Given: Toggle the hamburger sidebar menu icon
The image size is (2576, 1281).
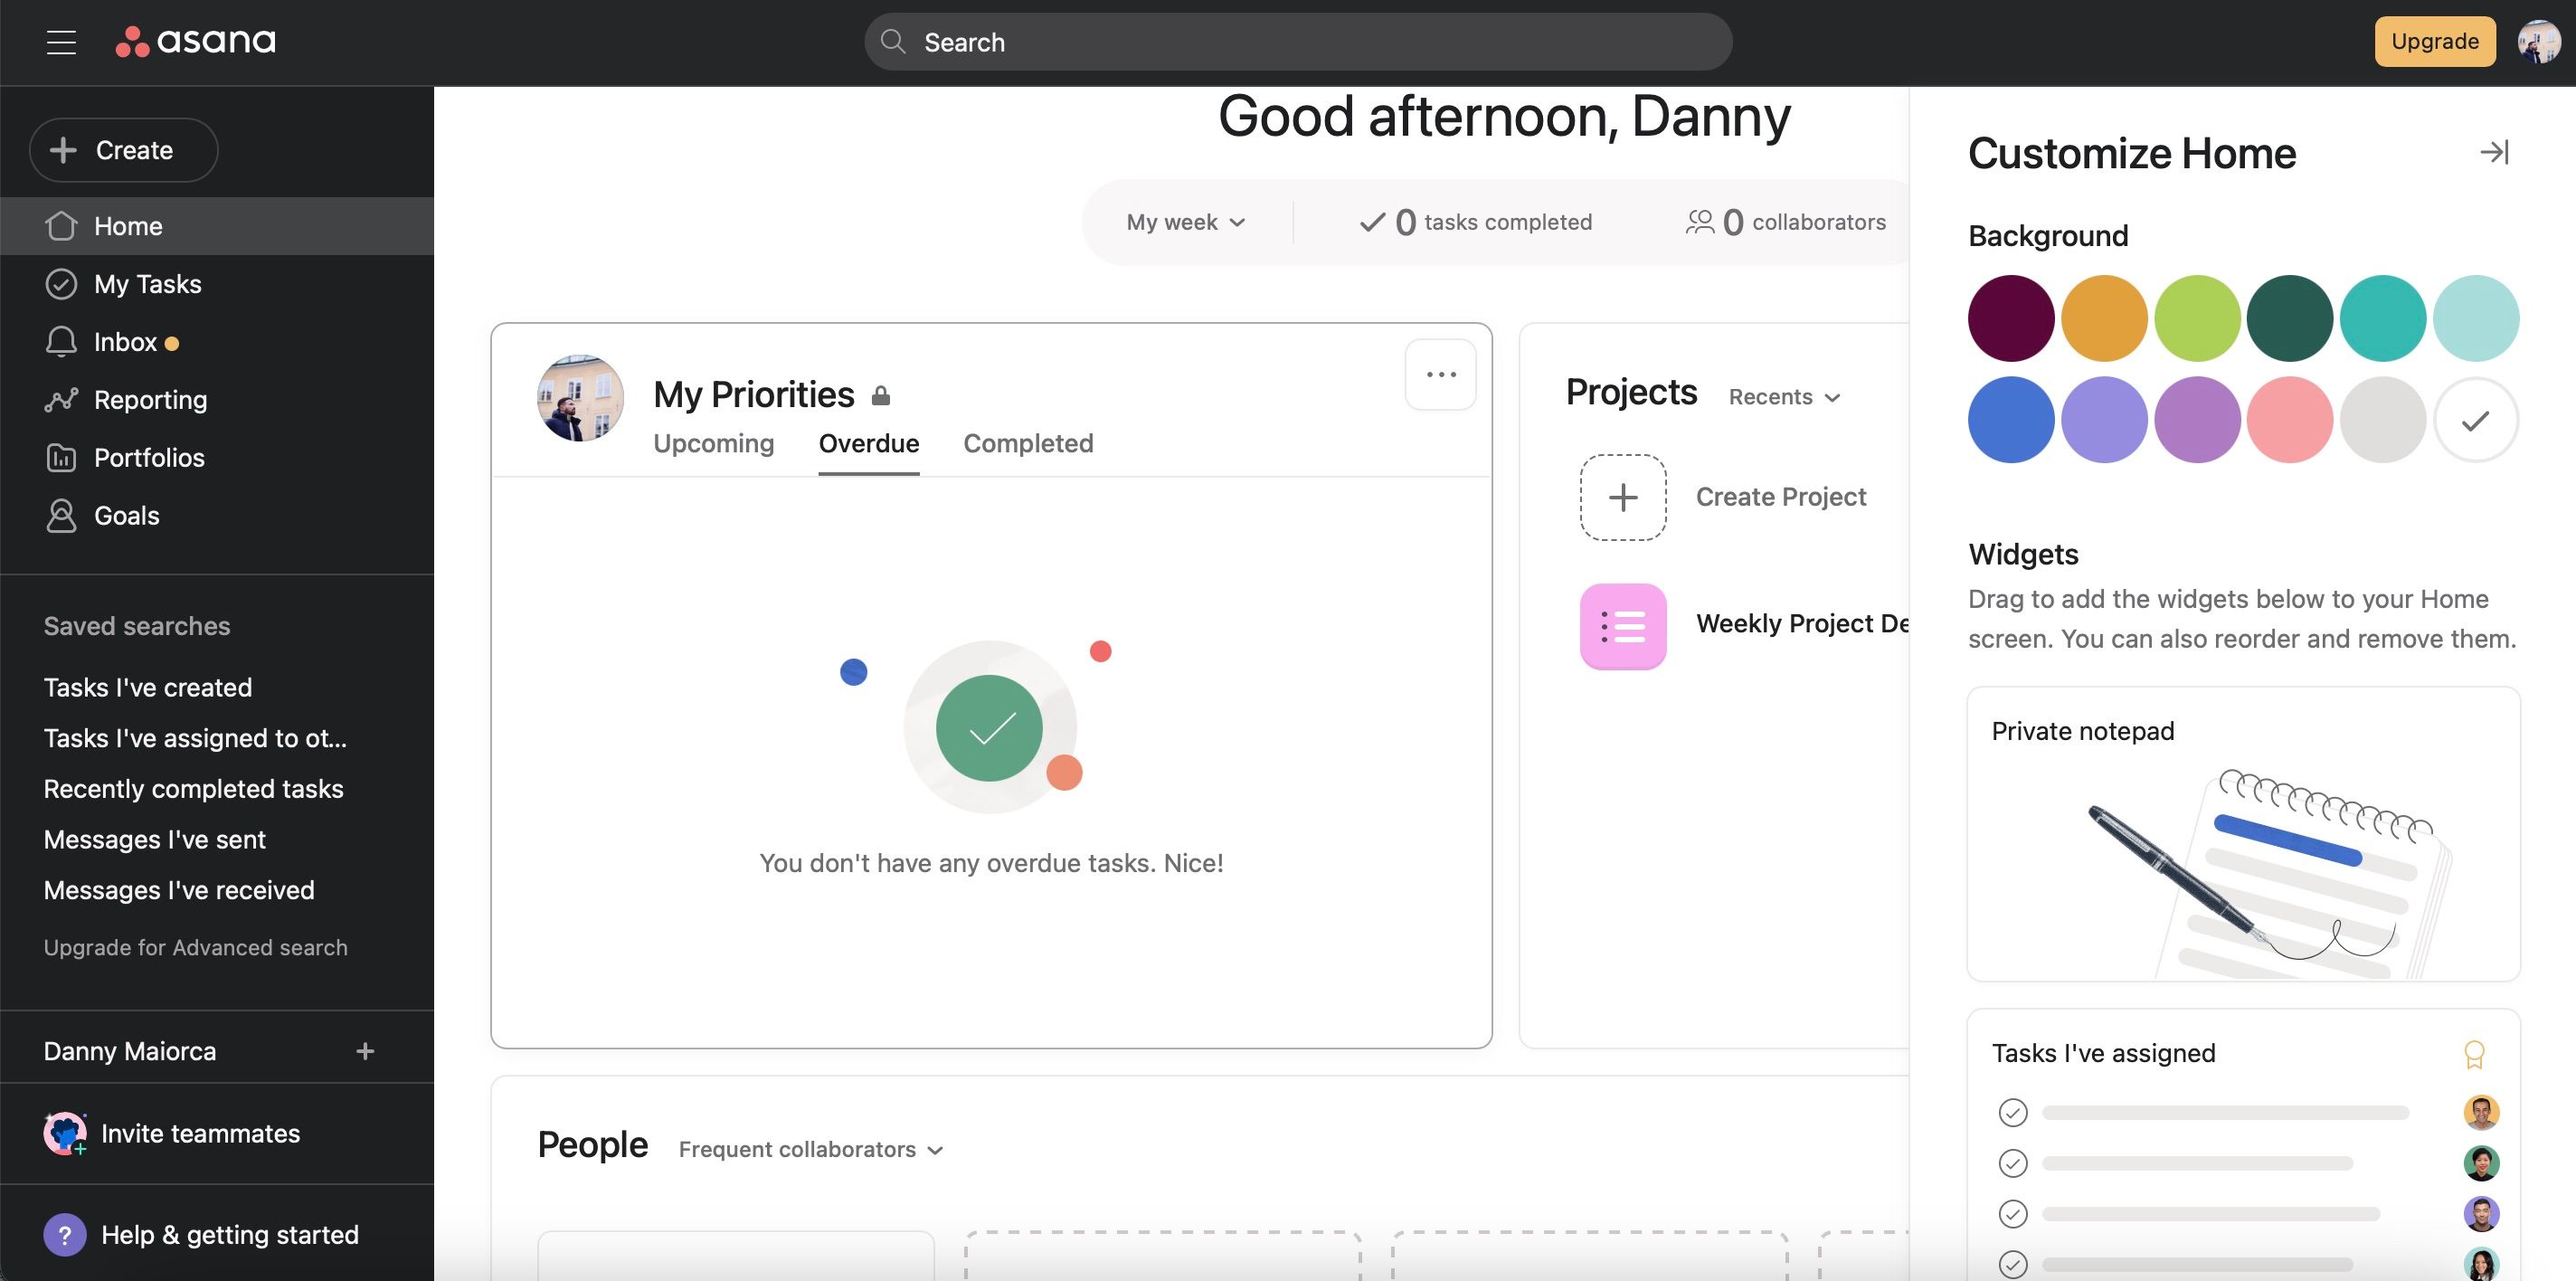Looking at the screenshot, I should [x=61, y=42].
